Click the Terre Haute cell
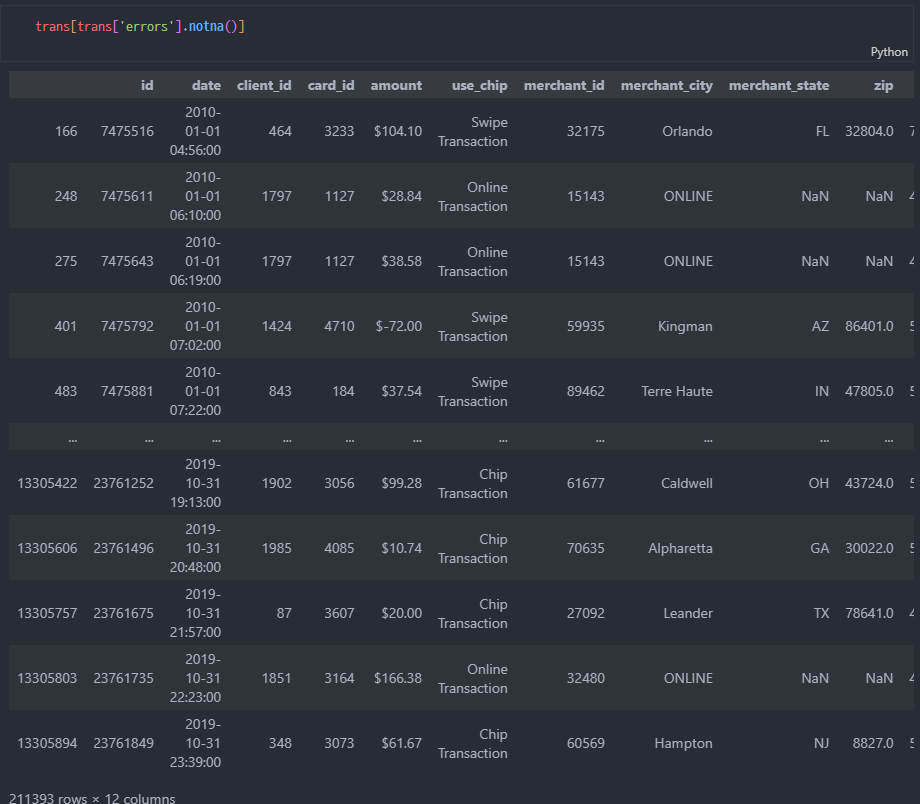920x804 pixels. 677,391
